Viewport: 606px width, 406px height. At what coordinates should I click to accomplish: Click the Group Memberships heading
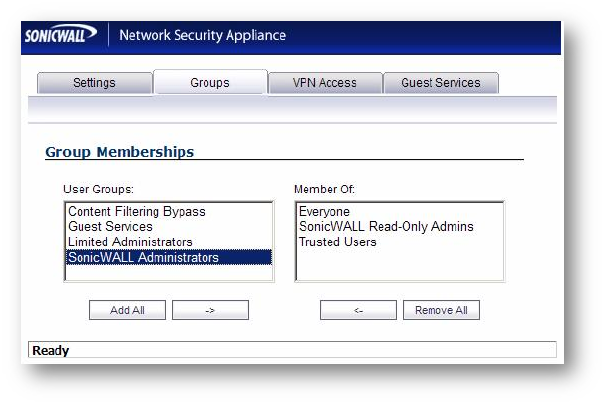tap(119, 152)
